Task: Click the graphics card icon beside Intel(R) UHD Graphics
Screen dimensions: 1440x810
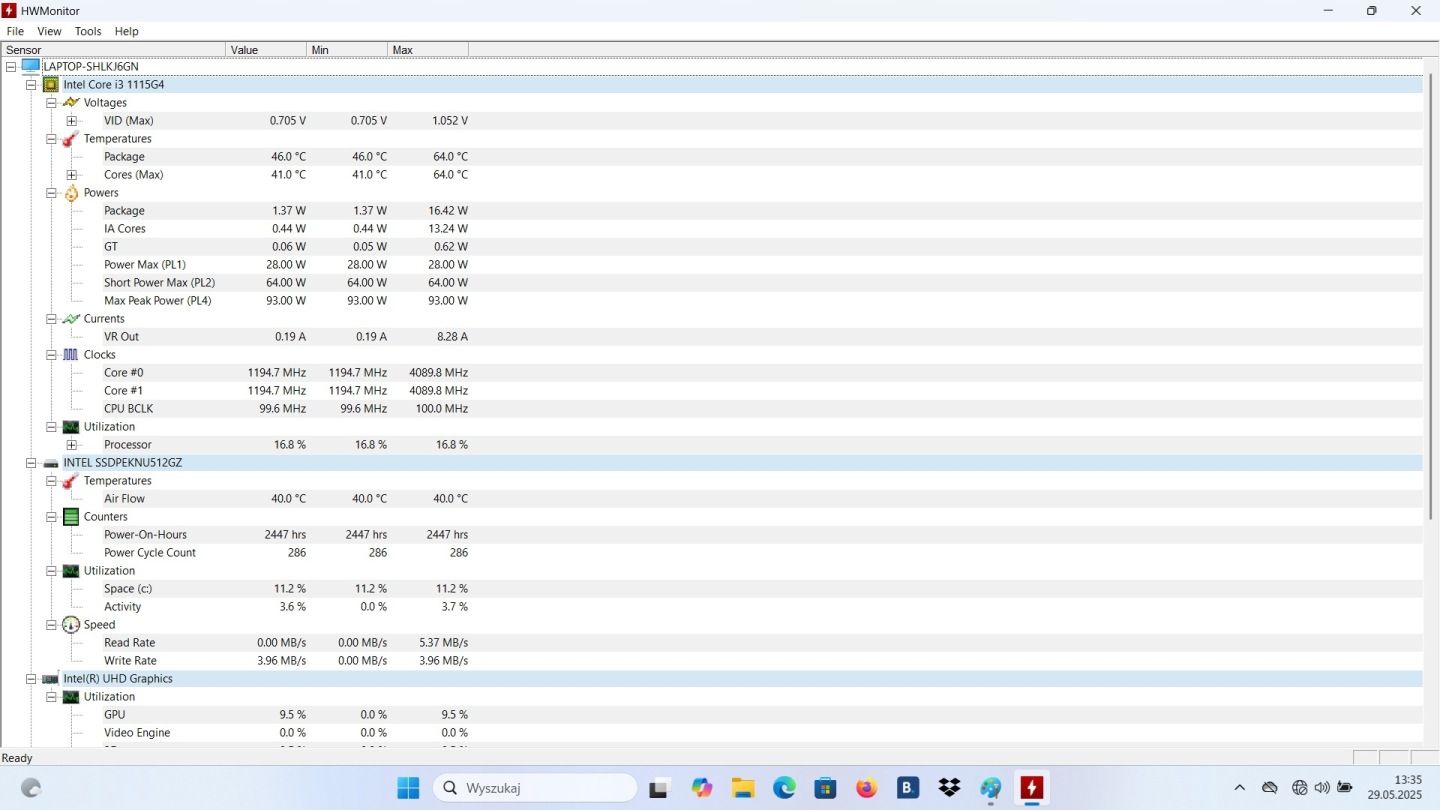Action: [51, 679]
